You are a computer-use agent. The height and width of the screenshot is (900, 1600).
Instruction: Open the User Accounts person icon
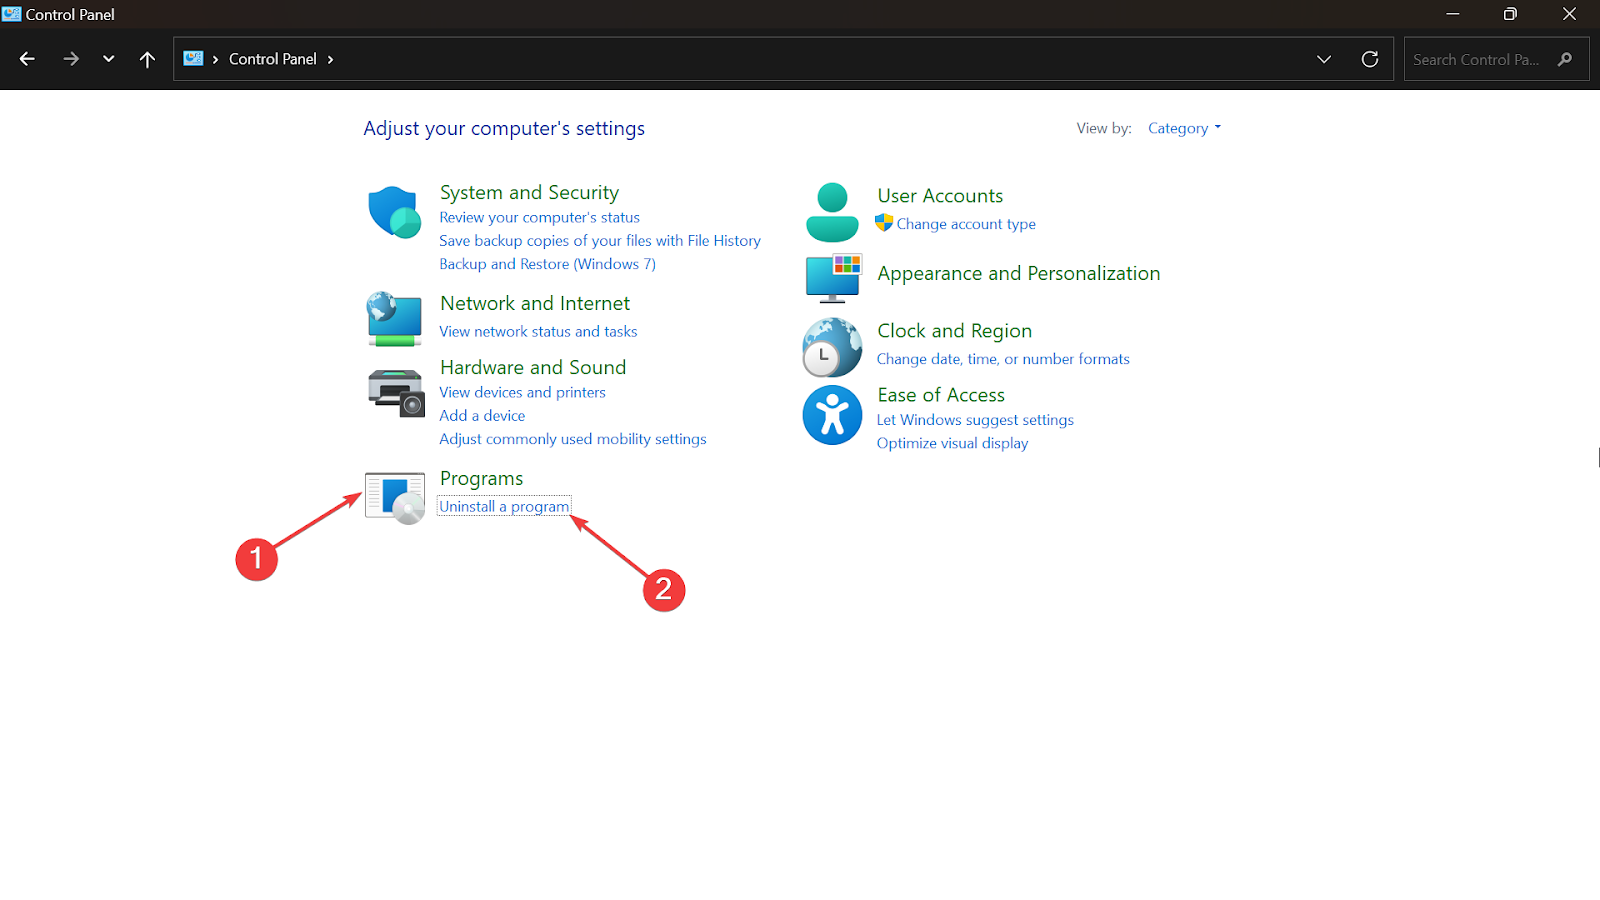coord(832,212)
